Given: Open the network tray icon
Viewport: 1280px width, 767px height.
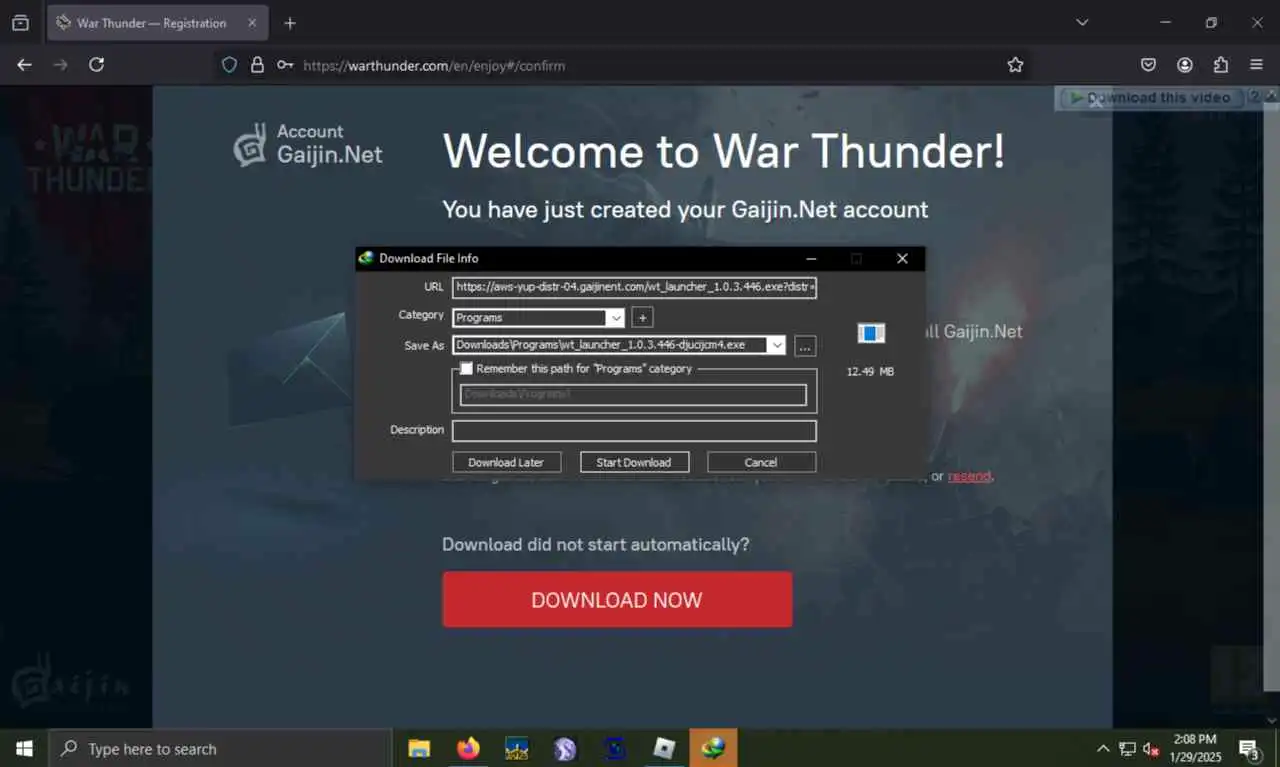Looking at the screenshot, I should (1127, 748).
